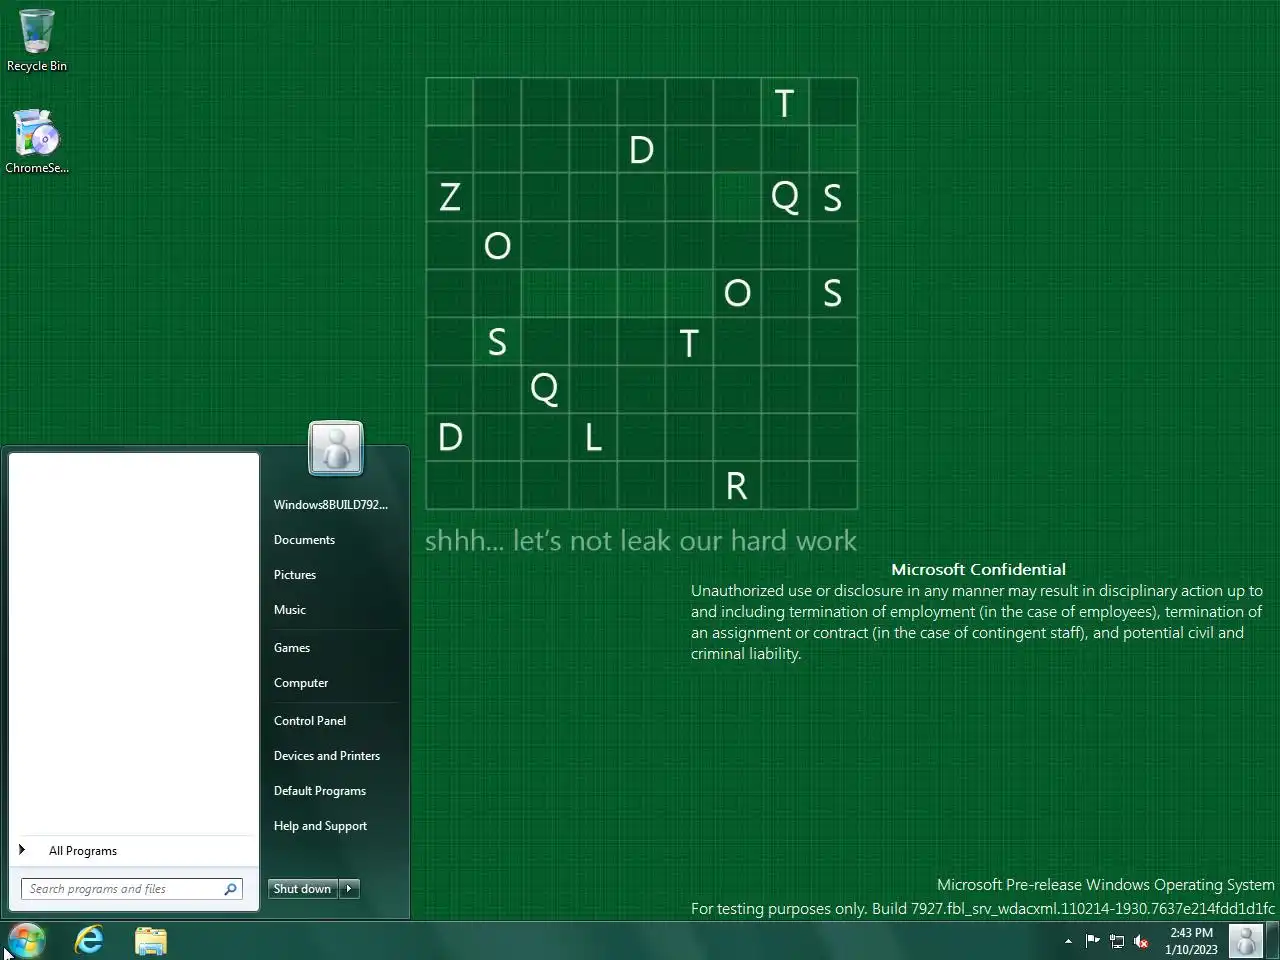Launch Internet Explorer from the taskbar
Image resolution: width=1280 pixels, height=960 pixels.
click(89, 941)
